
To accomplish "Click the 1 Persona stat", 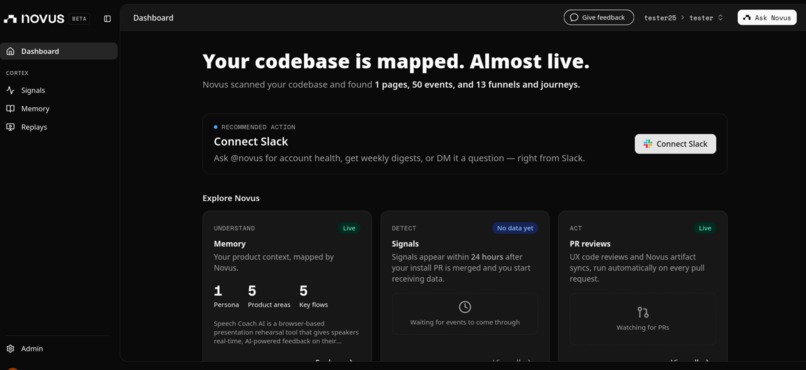I will pos(226,297).
